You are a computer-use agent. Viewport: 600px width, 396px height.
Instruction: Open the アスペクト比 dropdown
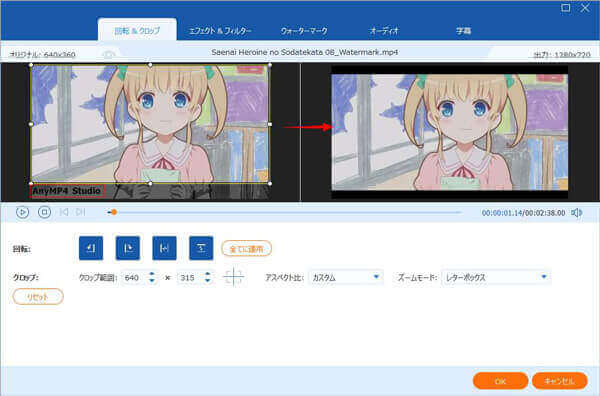346,277
